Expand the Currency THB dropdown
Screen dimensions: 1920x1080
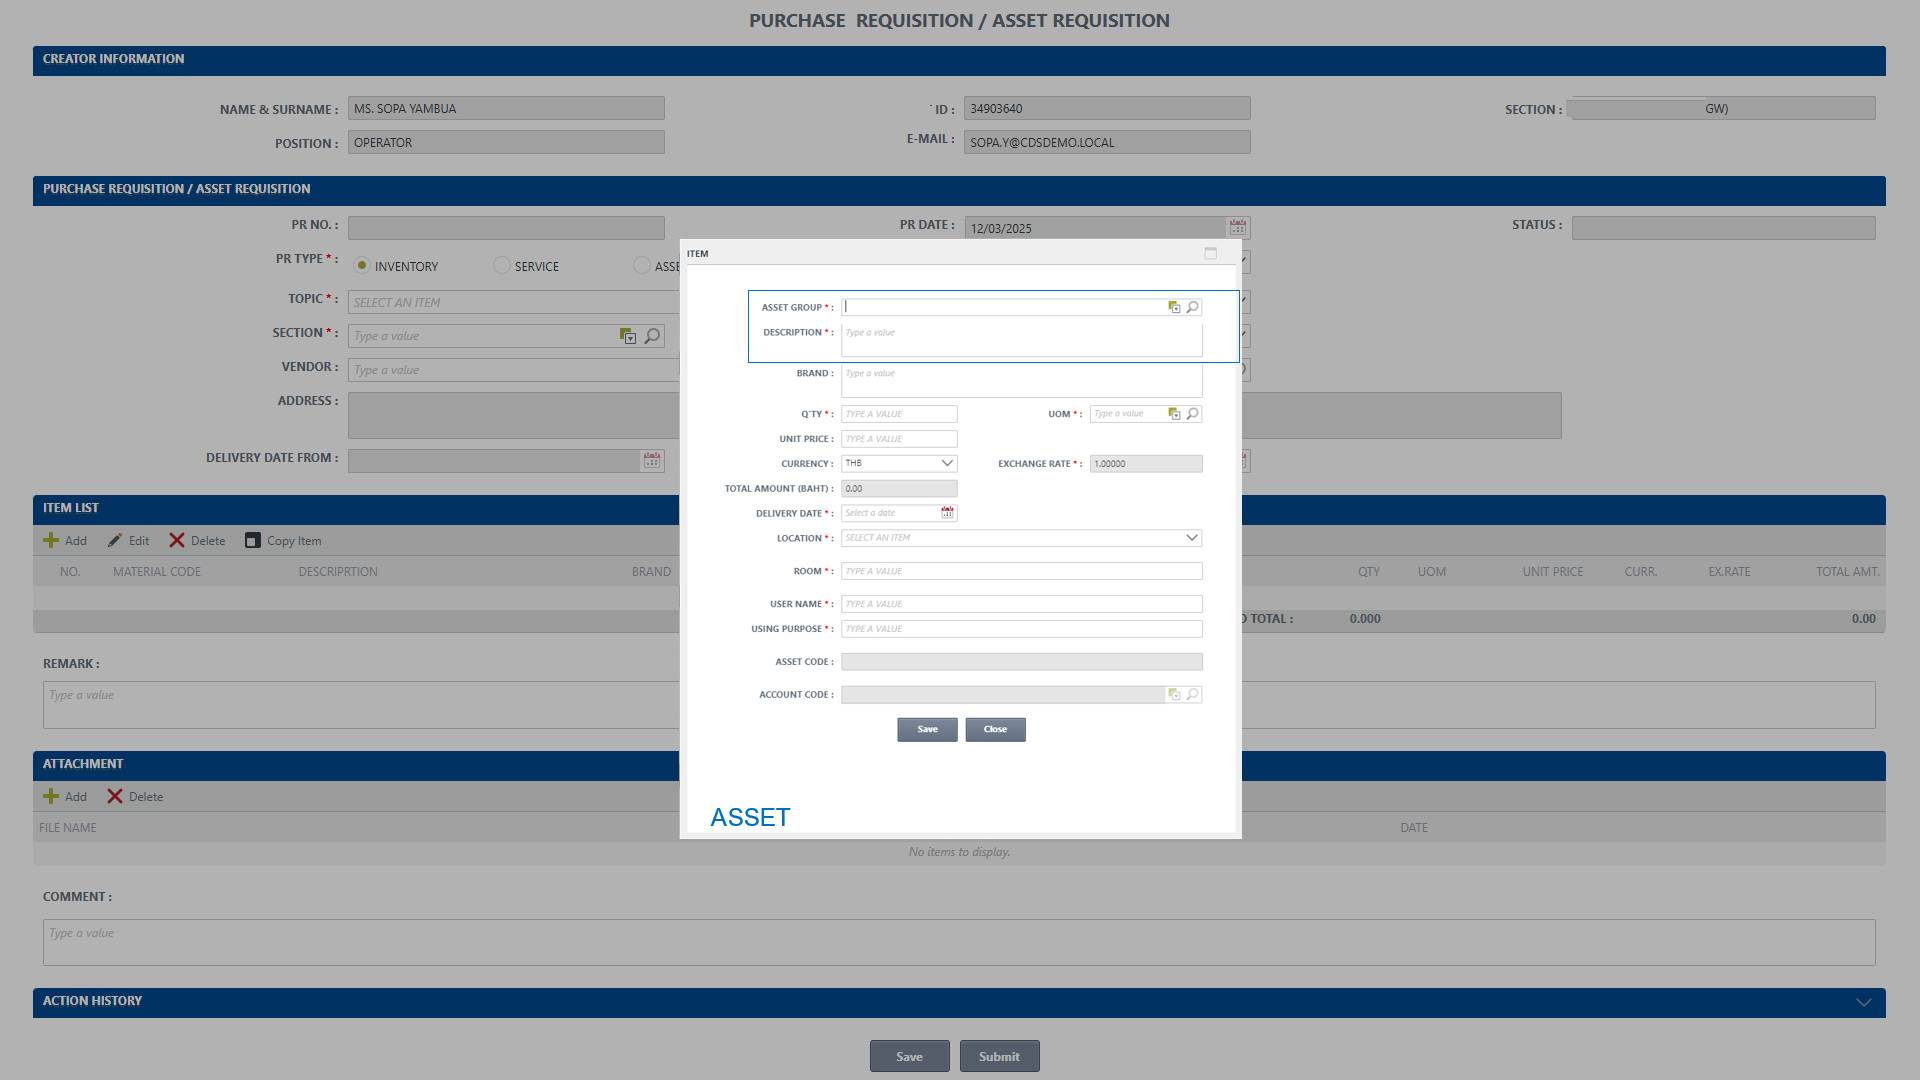[946, 464]
